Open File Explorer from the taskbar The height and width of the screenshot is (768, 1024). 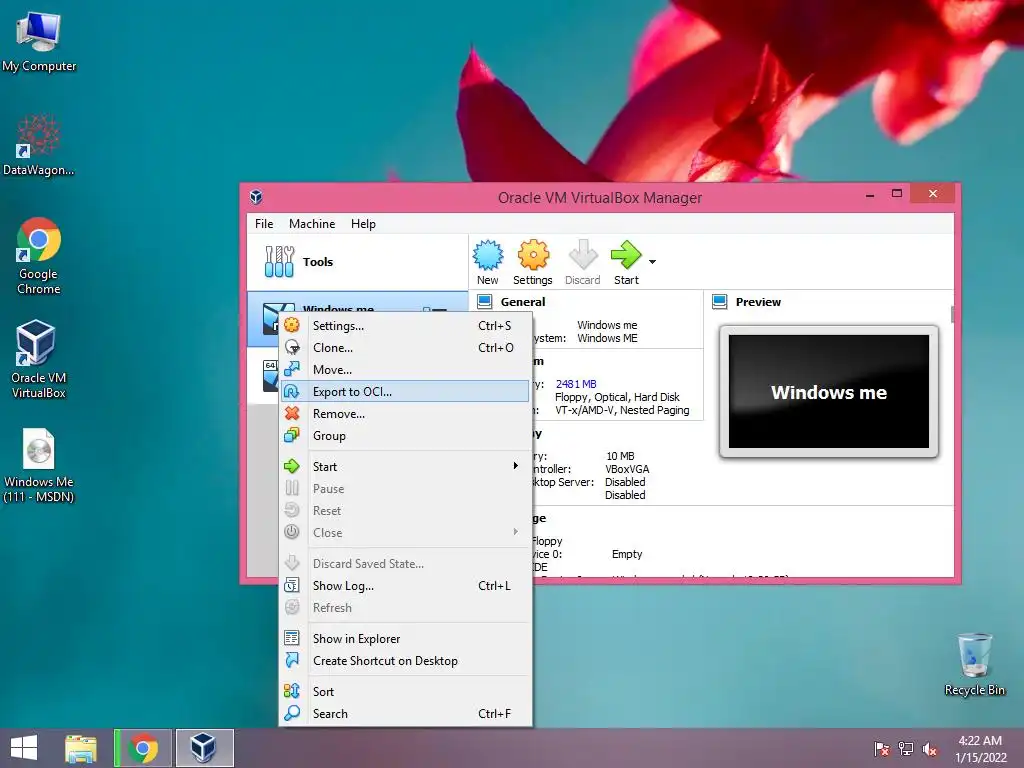(x=81, y=748)
